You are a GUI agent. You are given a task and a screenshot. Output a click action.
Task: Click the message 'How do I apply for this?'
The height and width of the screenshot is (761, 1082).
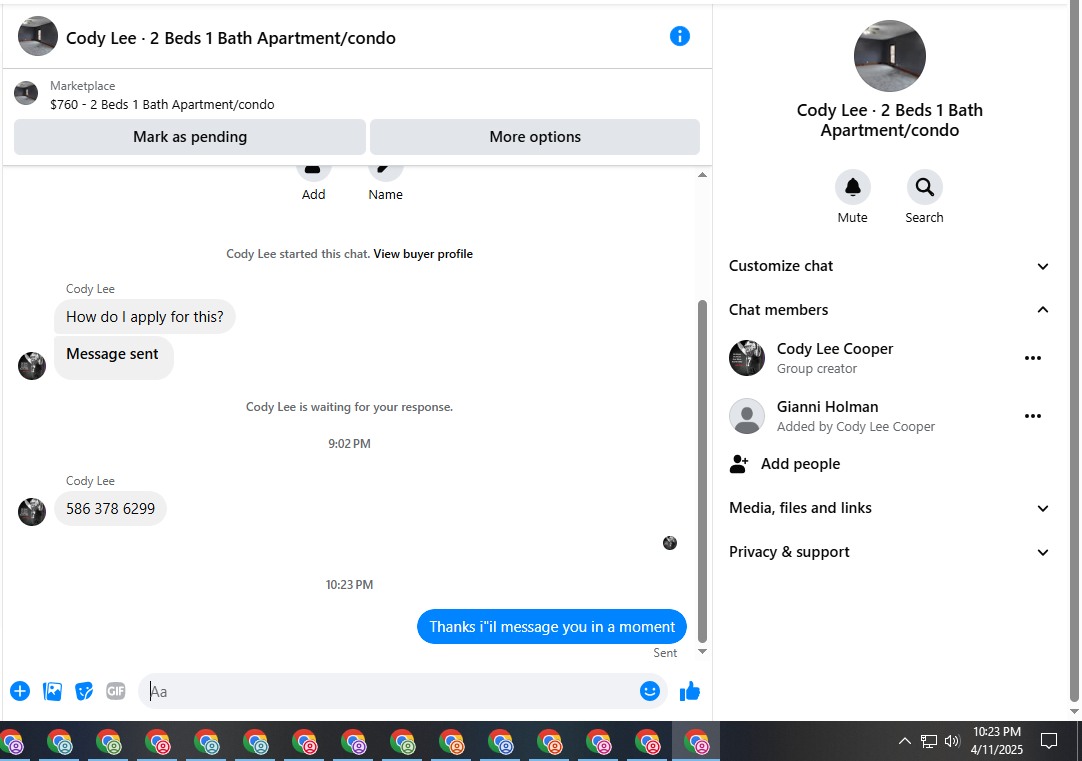145,317
